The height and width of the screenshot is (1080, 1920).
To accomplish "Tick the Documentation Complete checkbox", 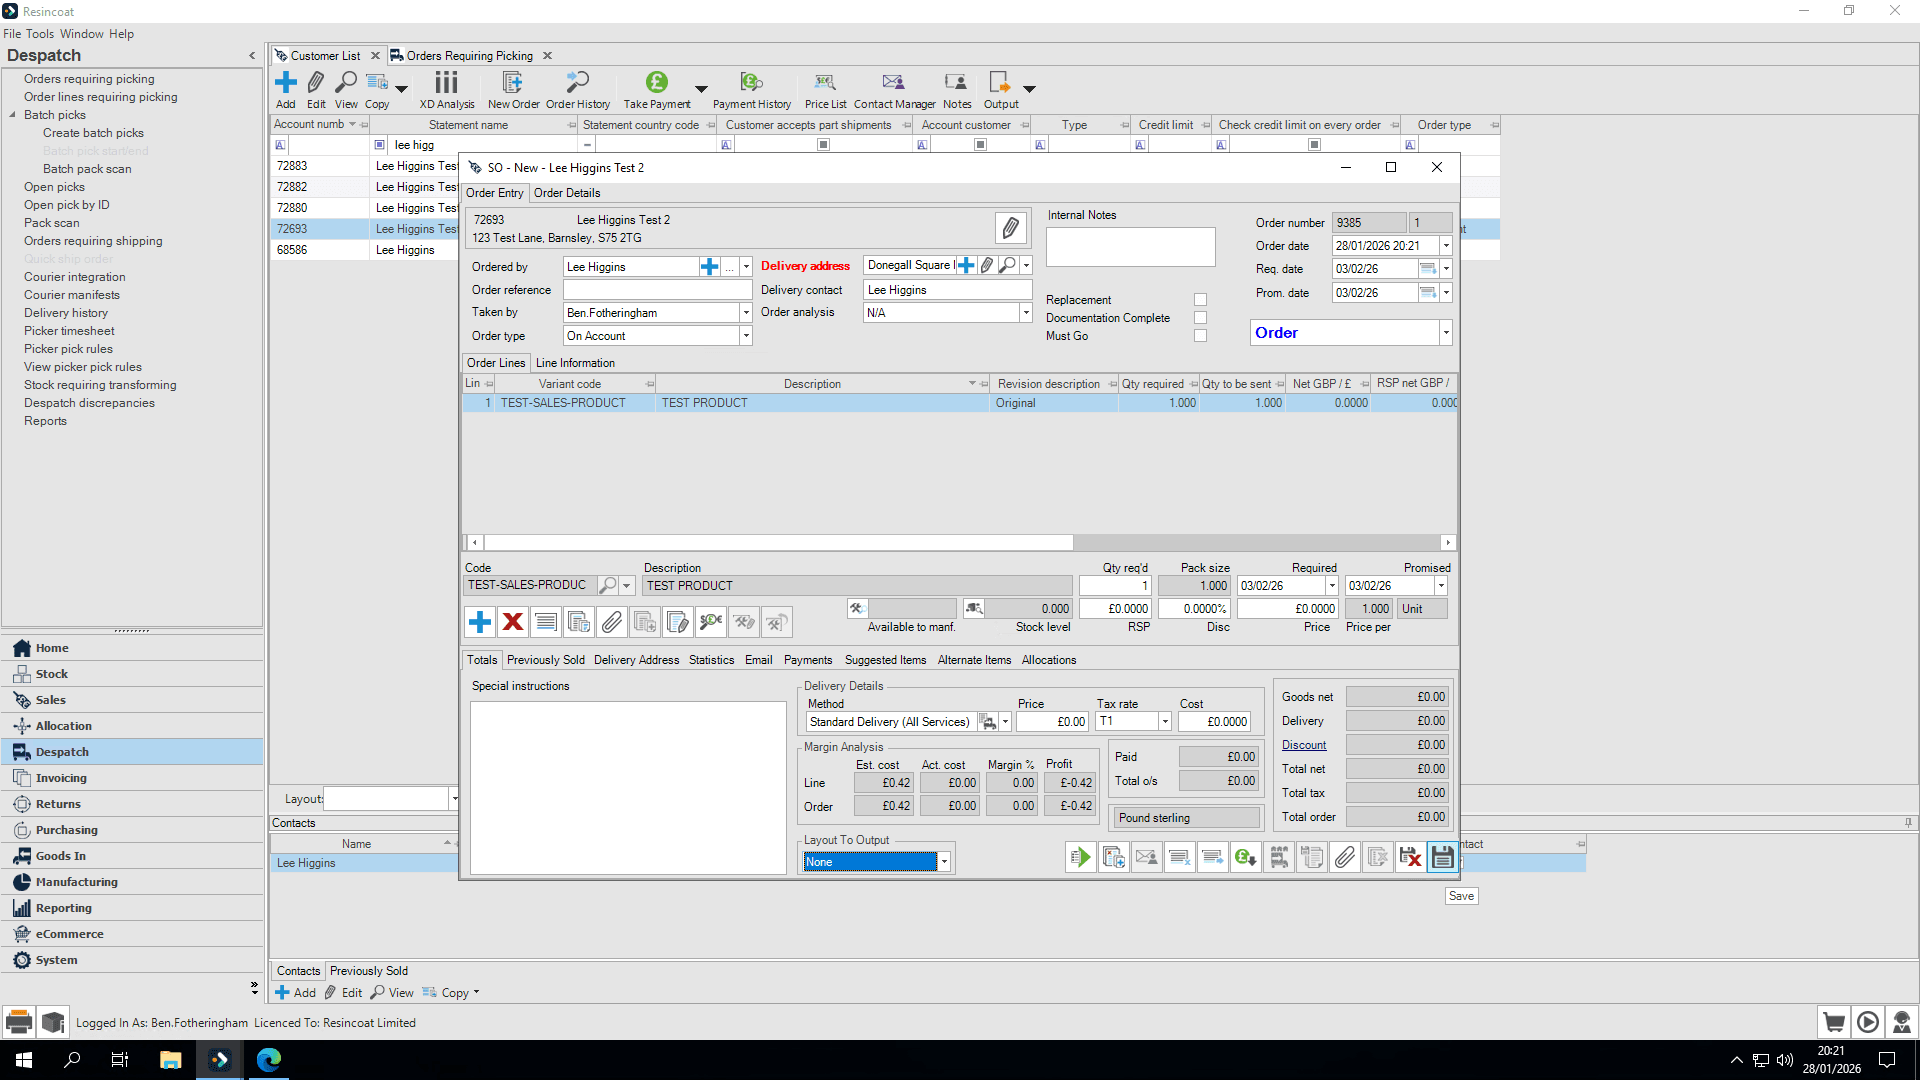I will click(x=1200, y=318).
